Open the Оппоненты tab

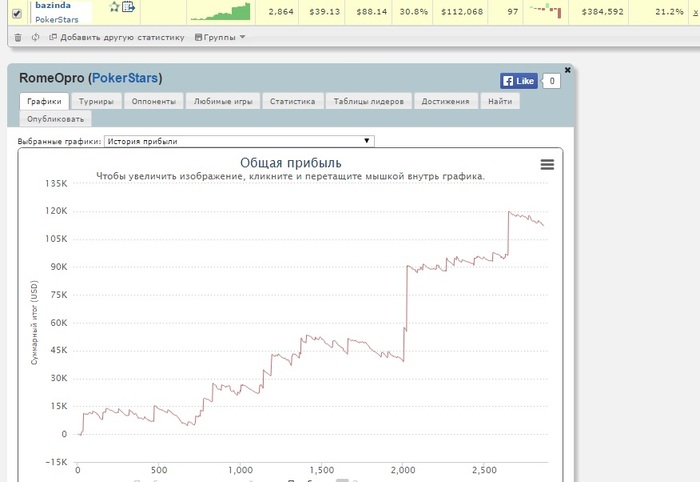[x=154, y=101]
